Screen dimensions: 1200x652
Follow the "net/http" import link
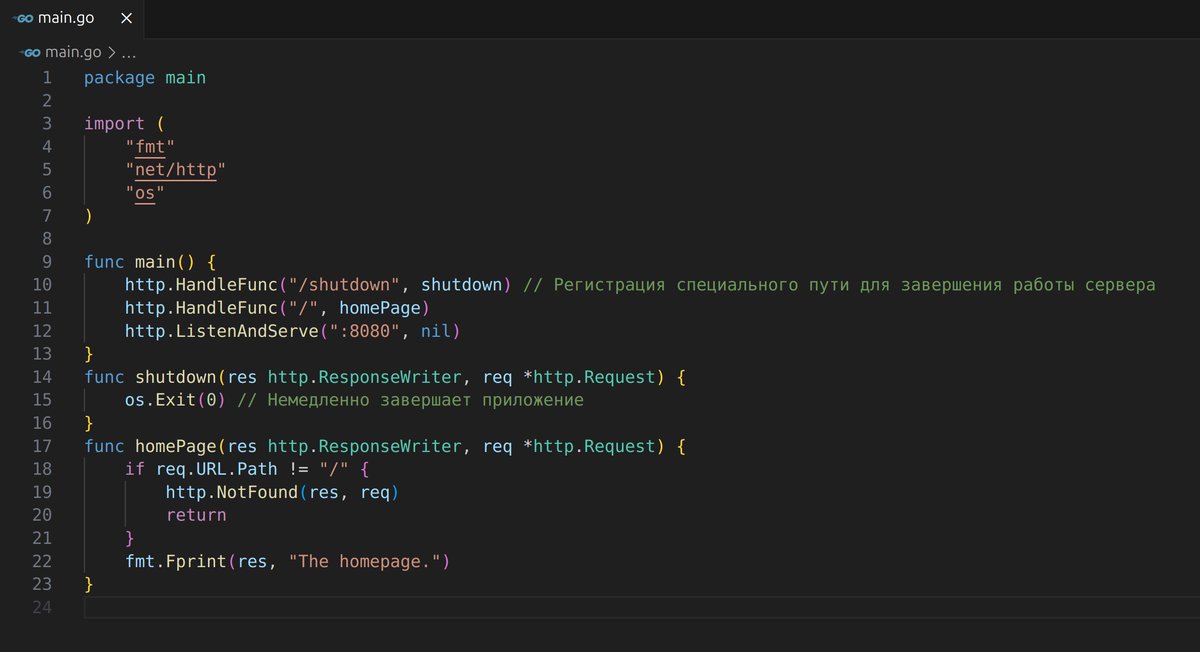(175, 170)
